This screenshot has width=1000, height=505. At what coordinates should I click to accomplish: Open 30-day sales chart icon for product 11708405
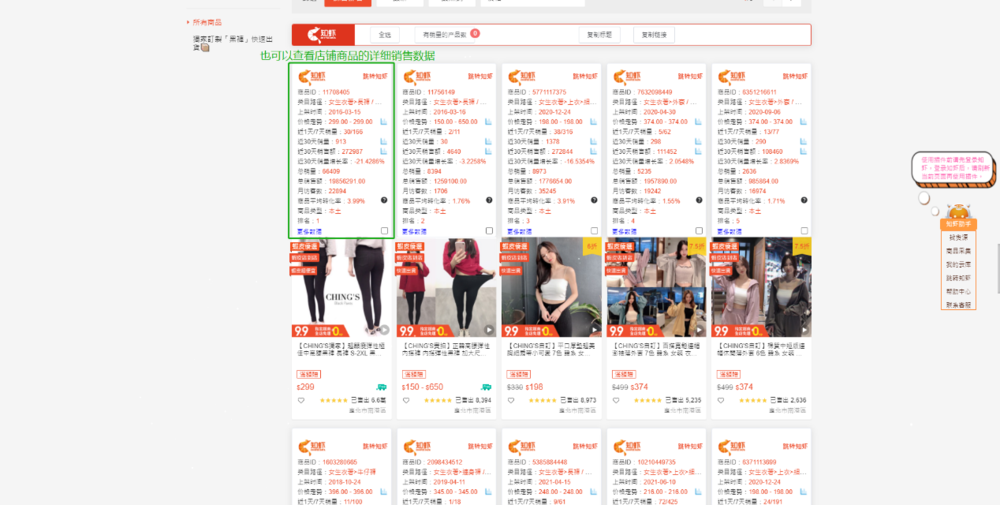(384, 142)
